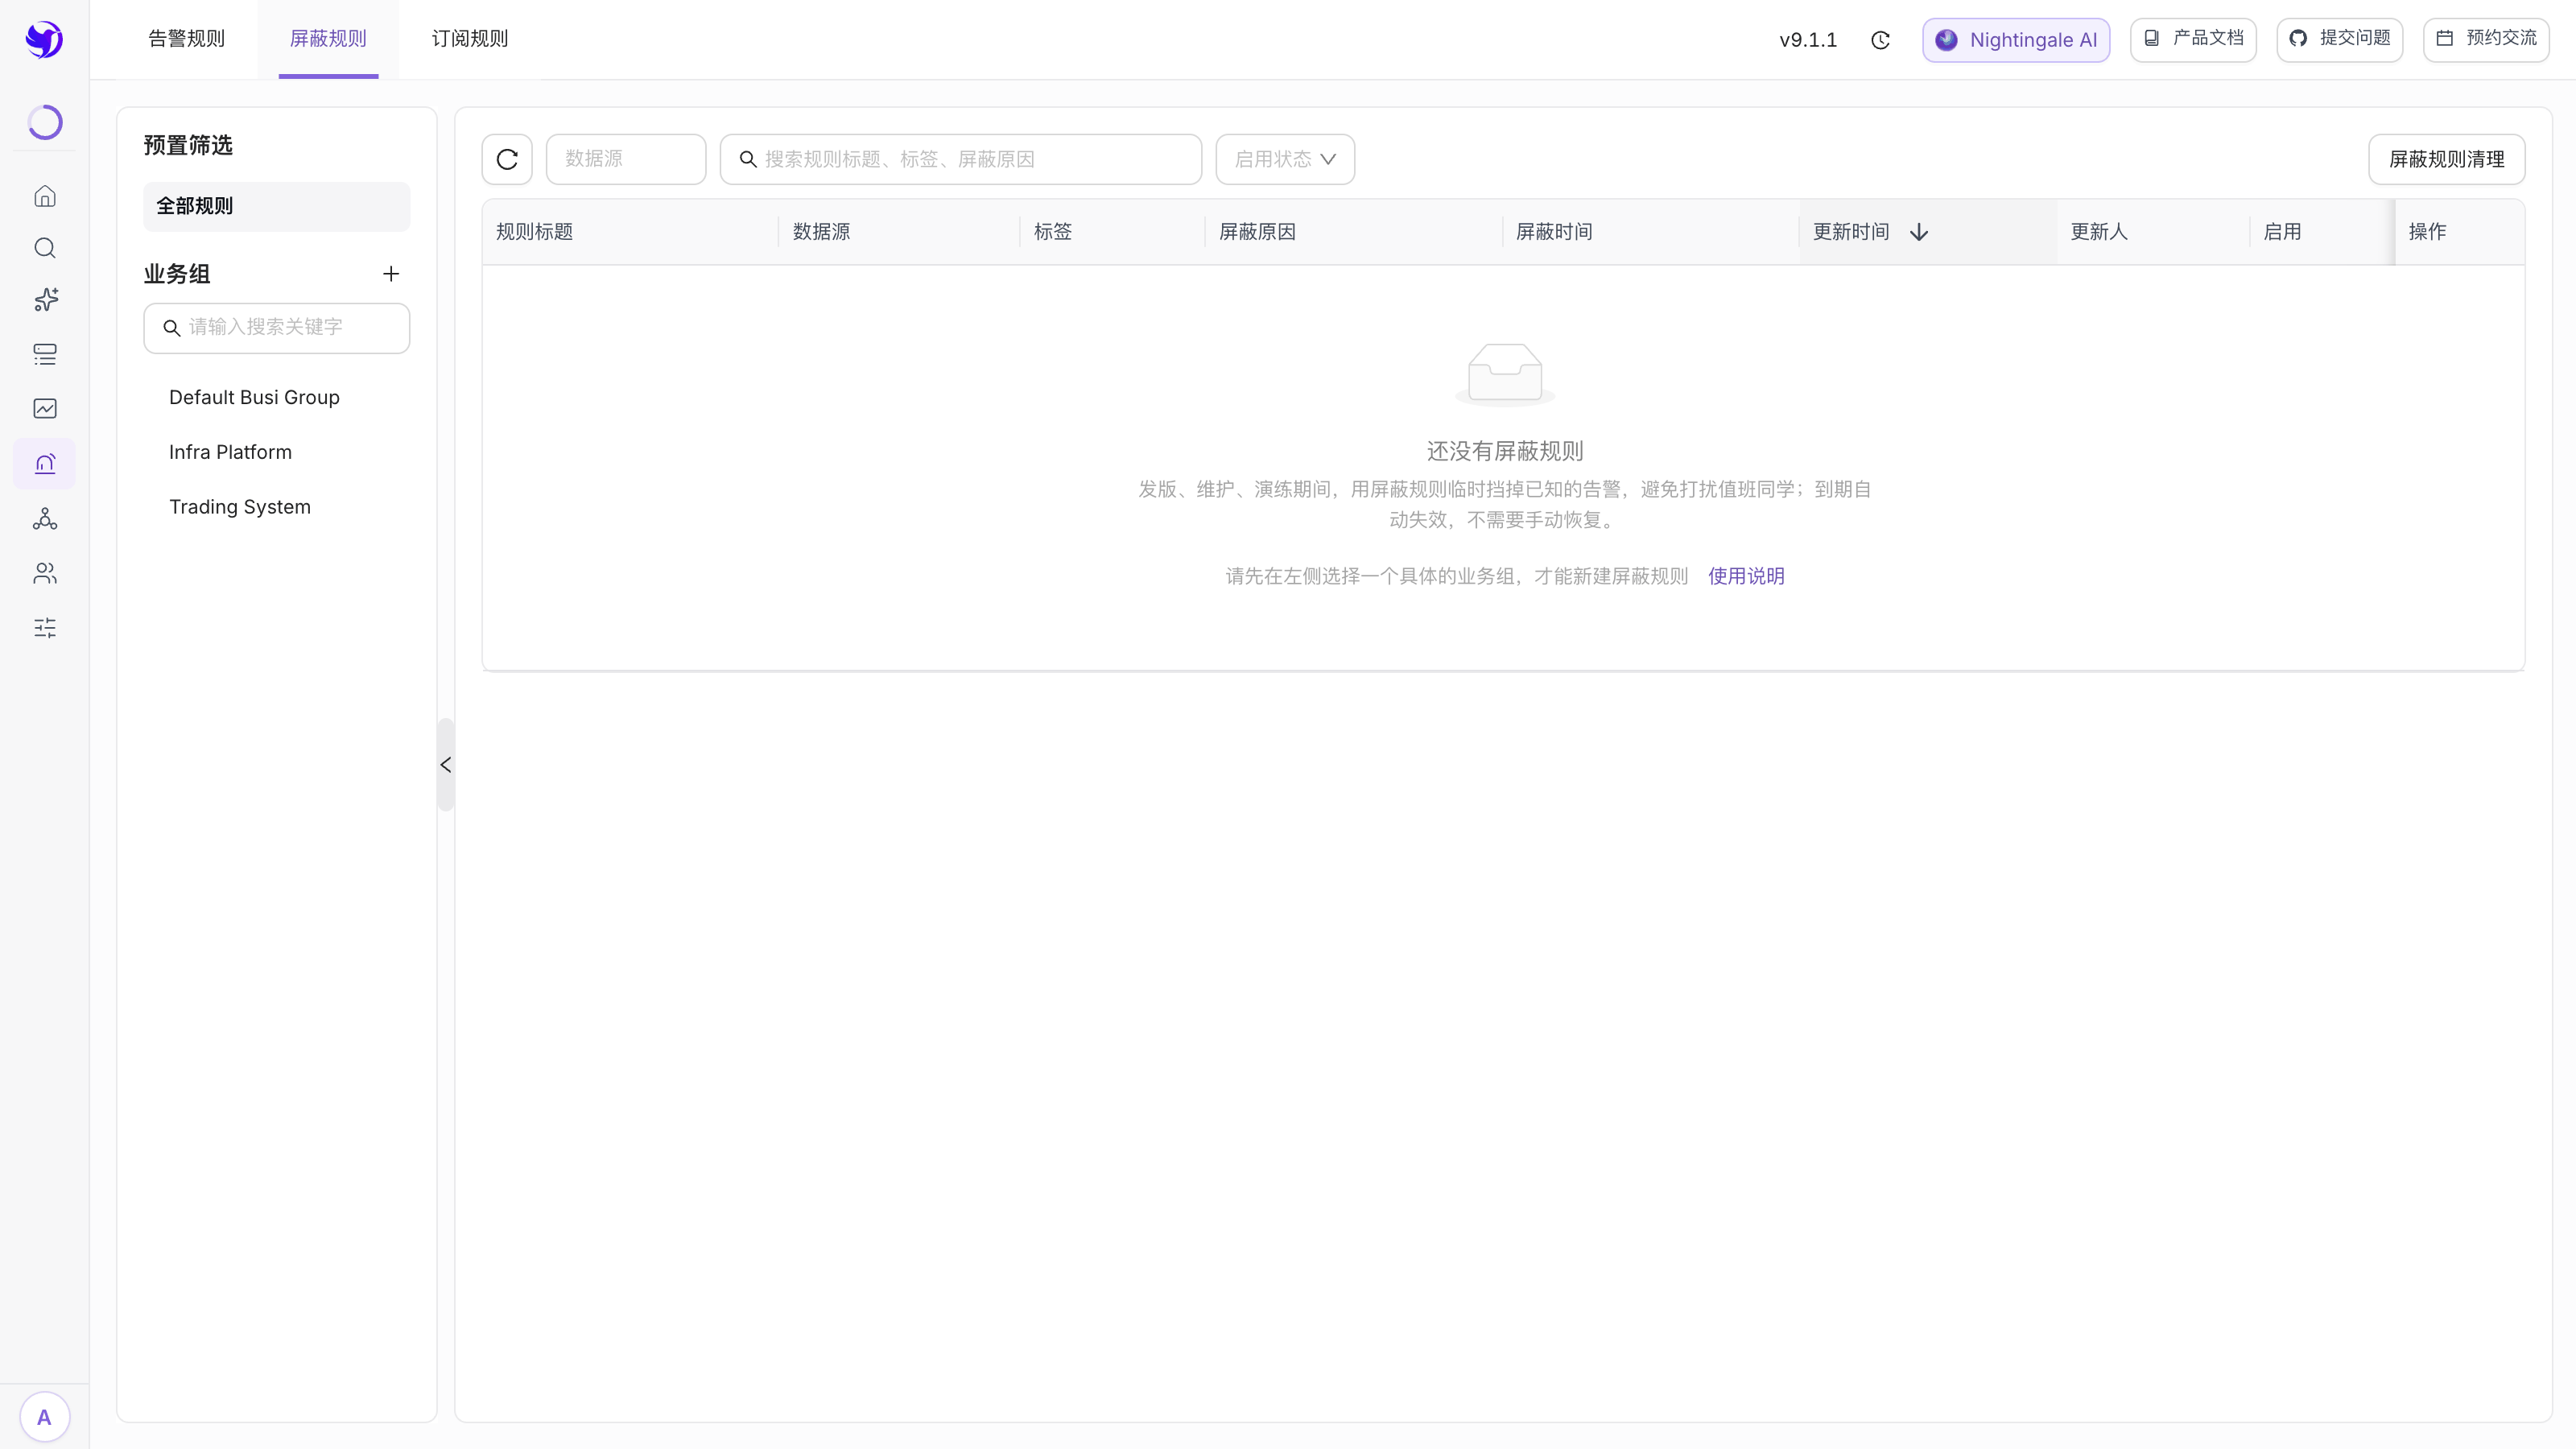2576x1449 pixels.
Task: Click 屏蔽规则清理 button
Action: (2447, 159)
